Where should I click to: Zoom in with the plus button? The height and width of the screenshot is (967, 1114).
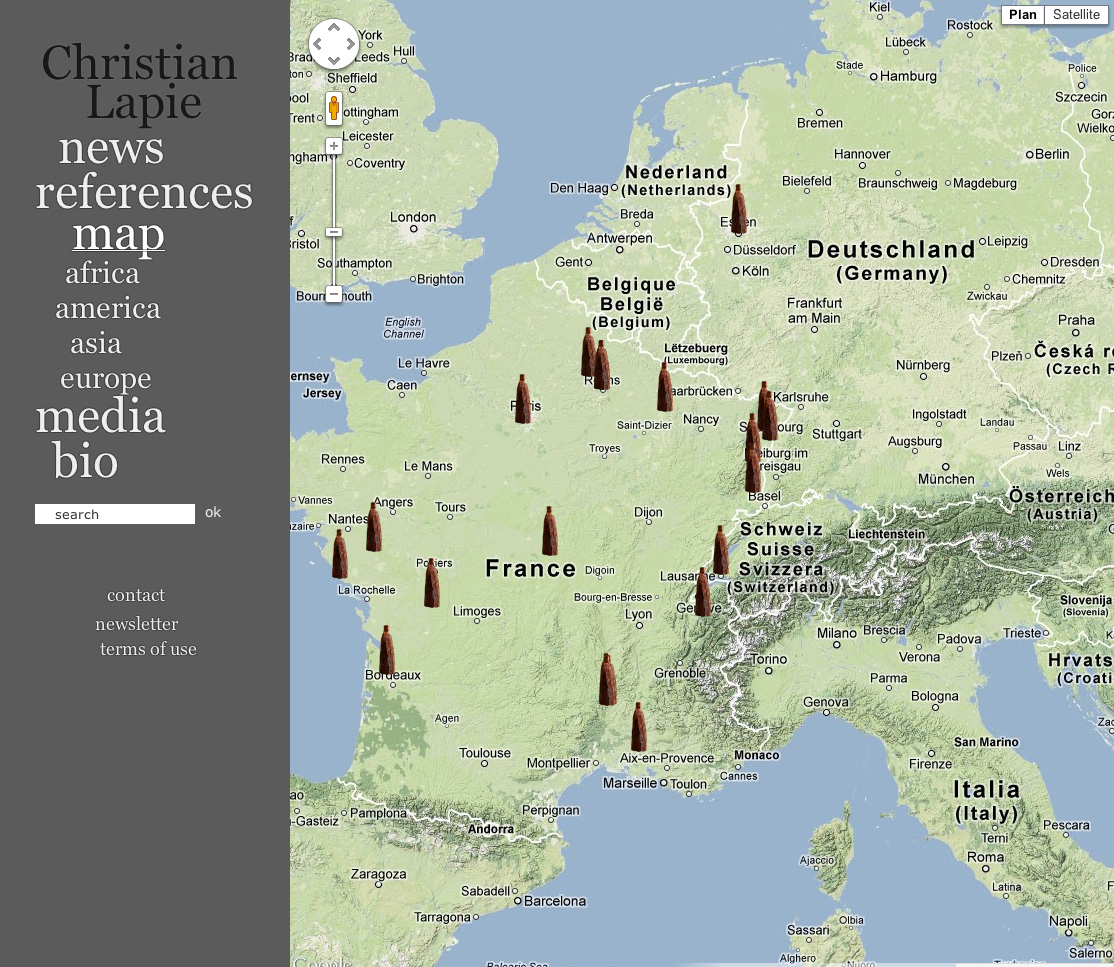(x=334, y=146)
